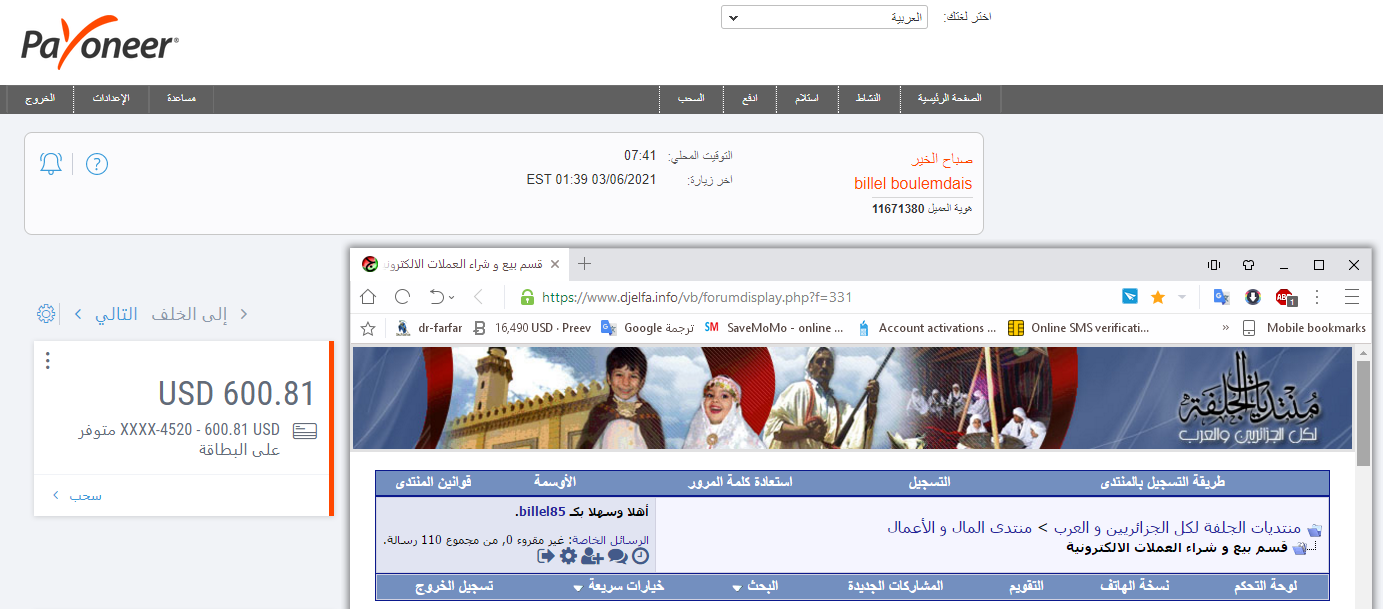Show more bookmarks with double chevron
Viewport: 1383px width, 609px height.
point(1226,328)
